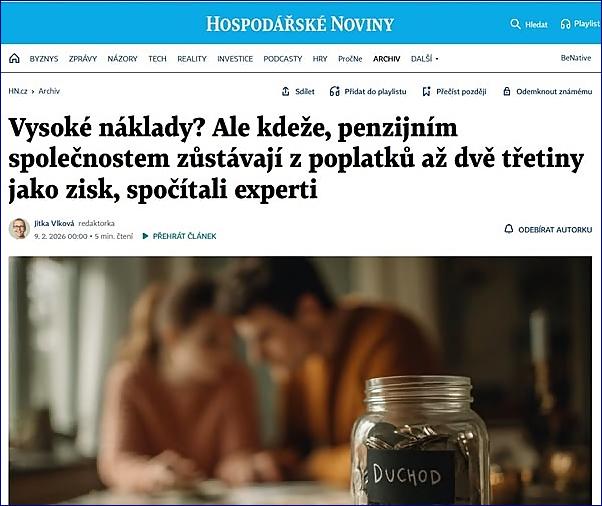
Task: Click the home icon in navigation bar
Action: [x=14, y=58]
